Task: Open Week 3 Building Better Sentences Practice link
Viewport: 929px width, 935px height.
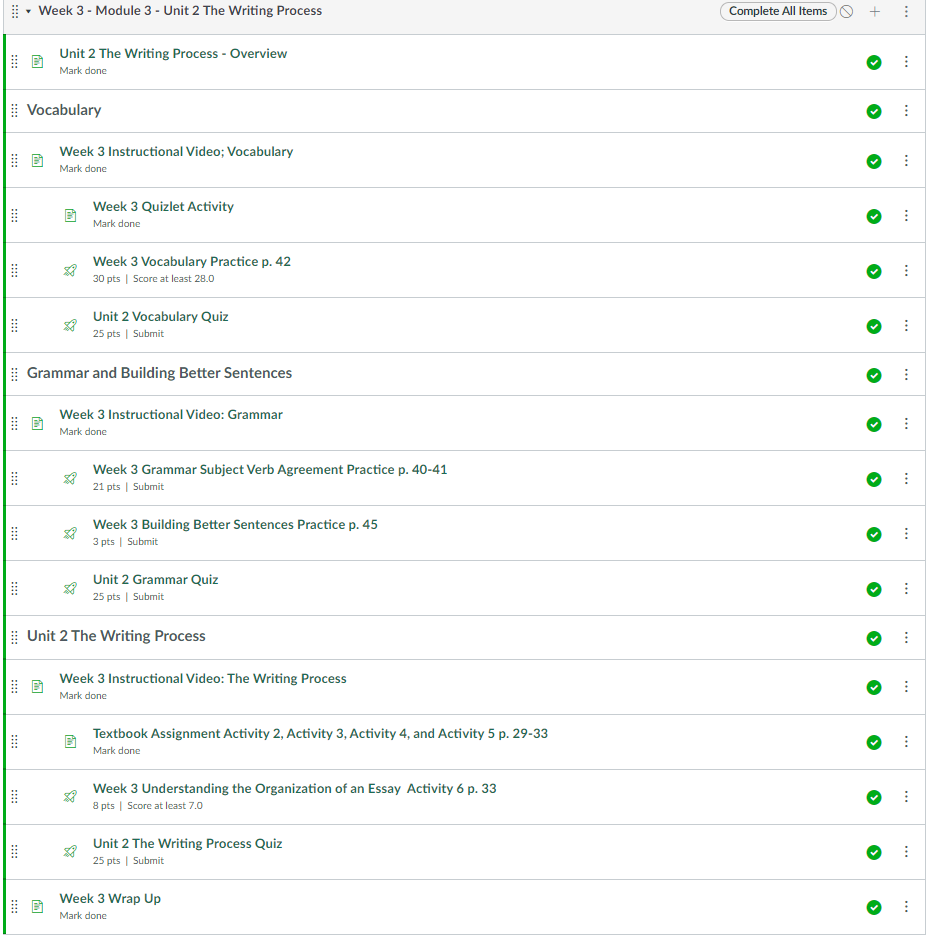Action: click(235, 524)
